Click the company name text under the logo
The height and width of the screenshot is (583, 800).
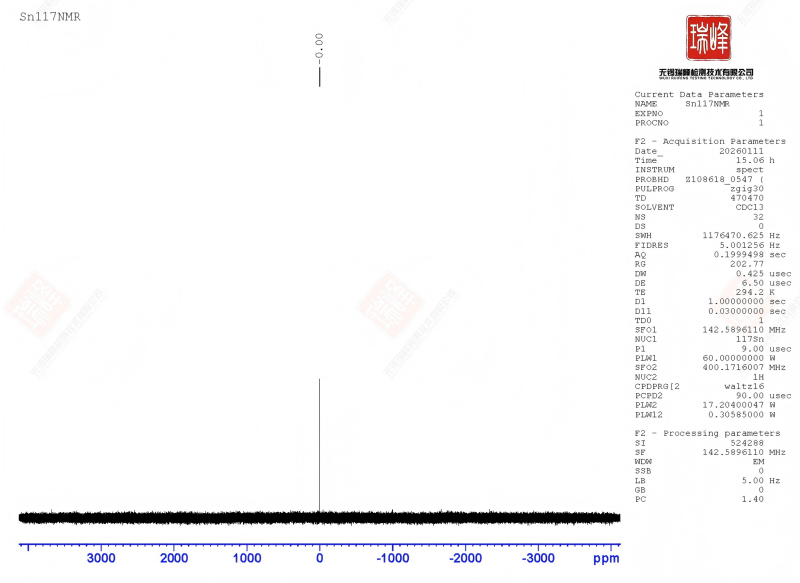coord(706,73)
